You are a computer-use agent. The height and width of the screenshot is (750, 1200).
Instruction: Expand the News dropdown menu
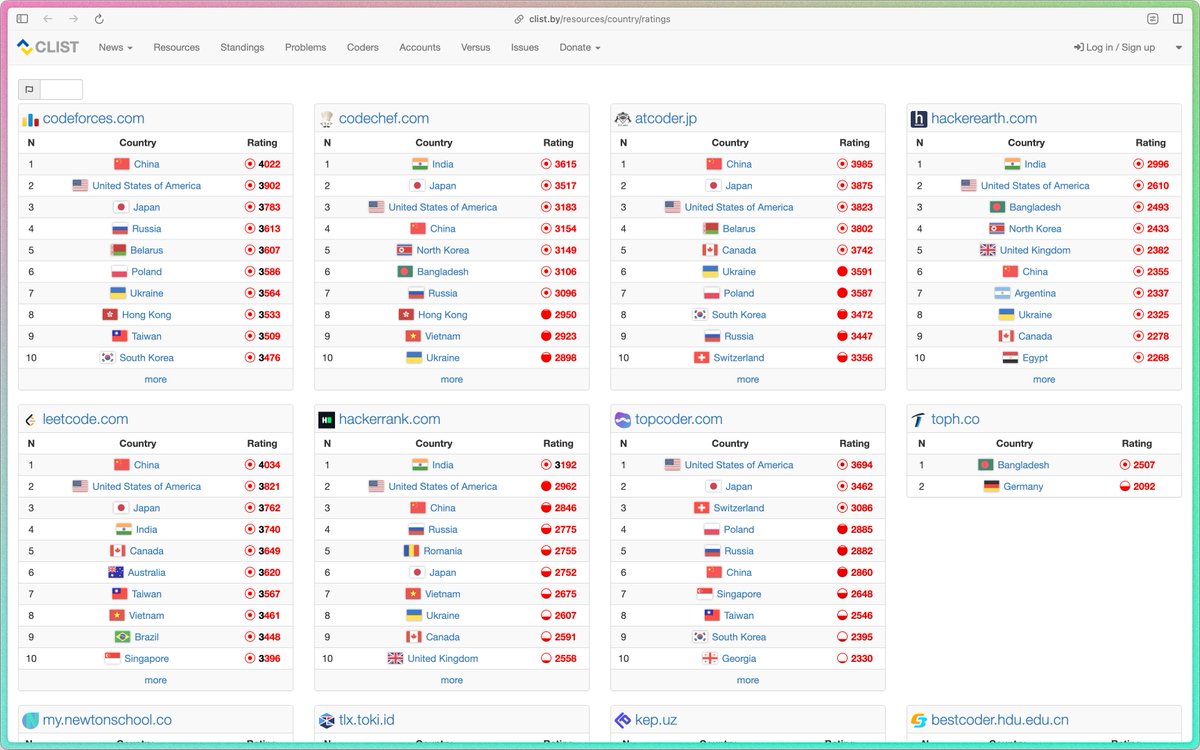tap(115, 47)
